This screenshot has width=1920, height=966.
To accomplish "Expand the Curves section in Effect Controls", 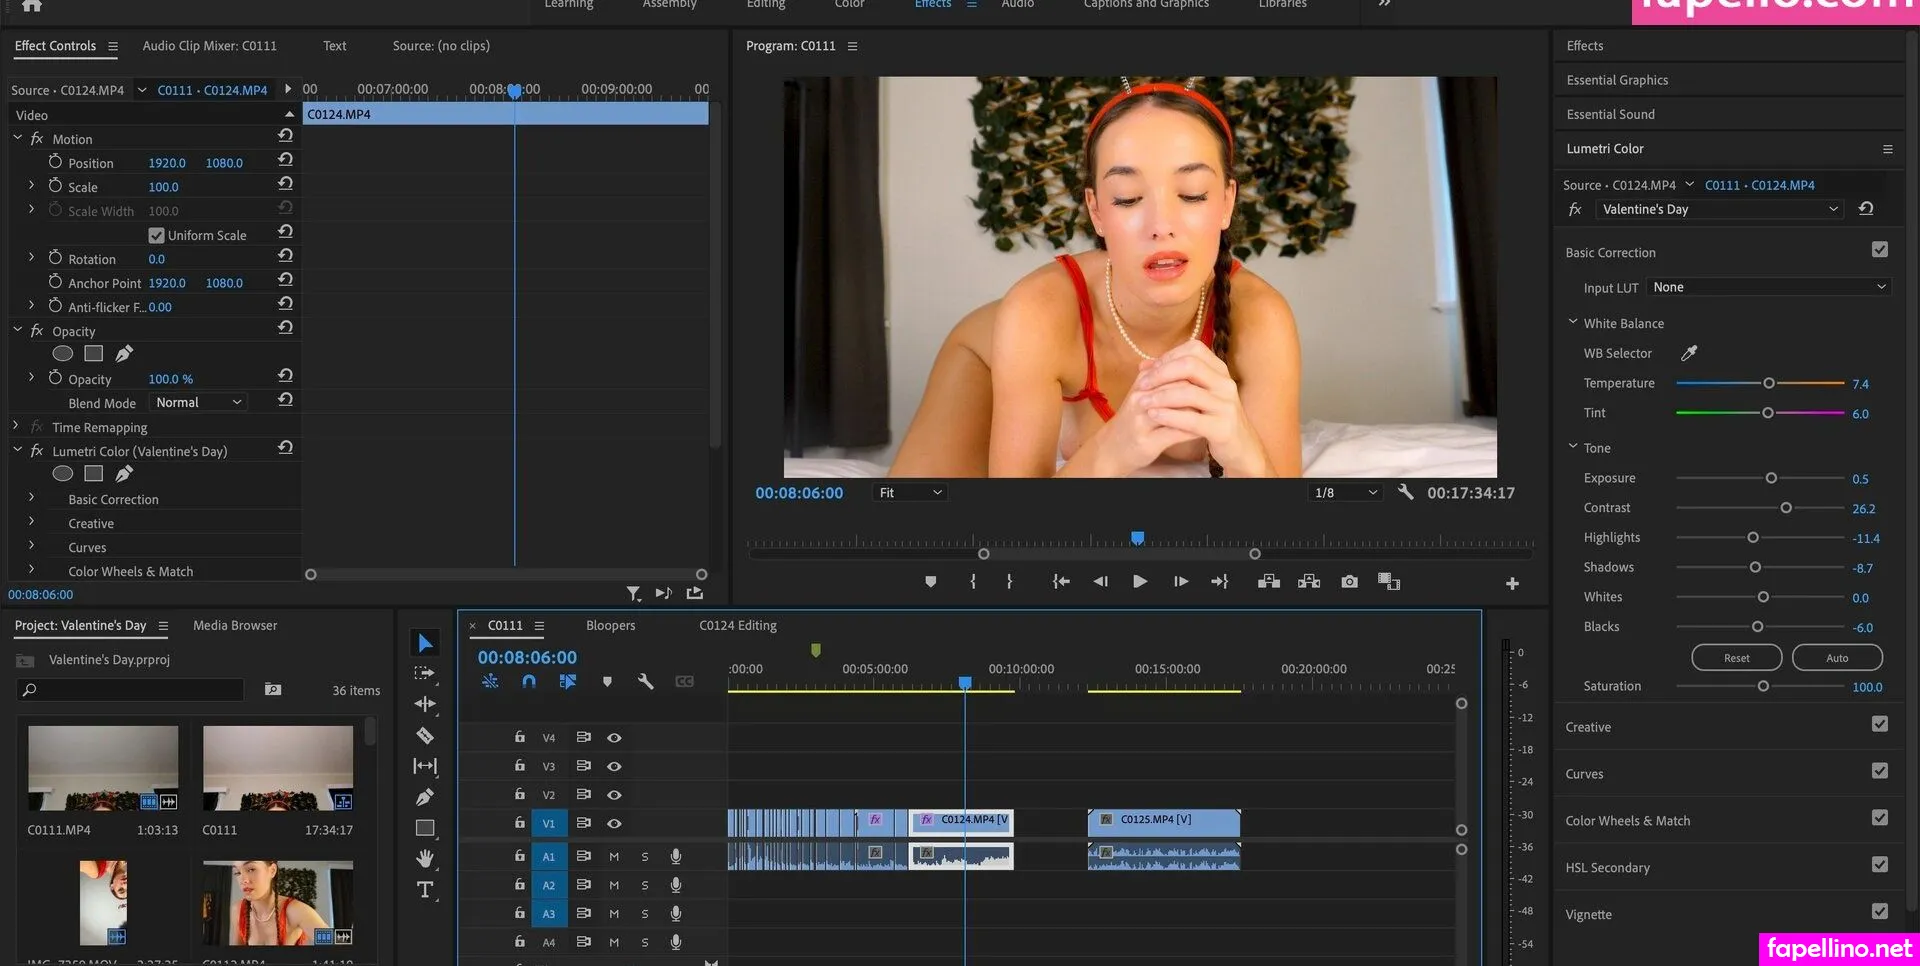I will click(31, 545).
